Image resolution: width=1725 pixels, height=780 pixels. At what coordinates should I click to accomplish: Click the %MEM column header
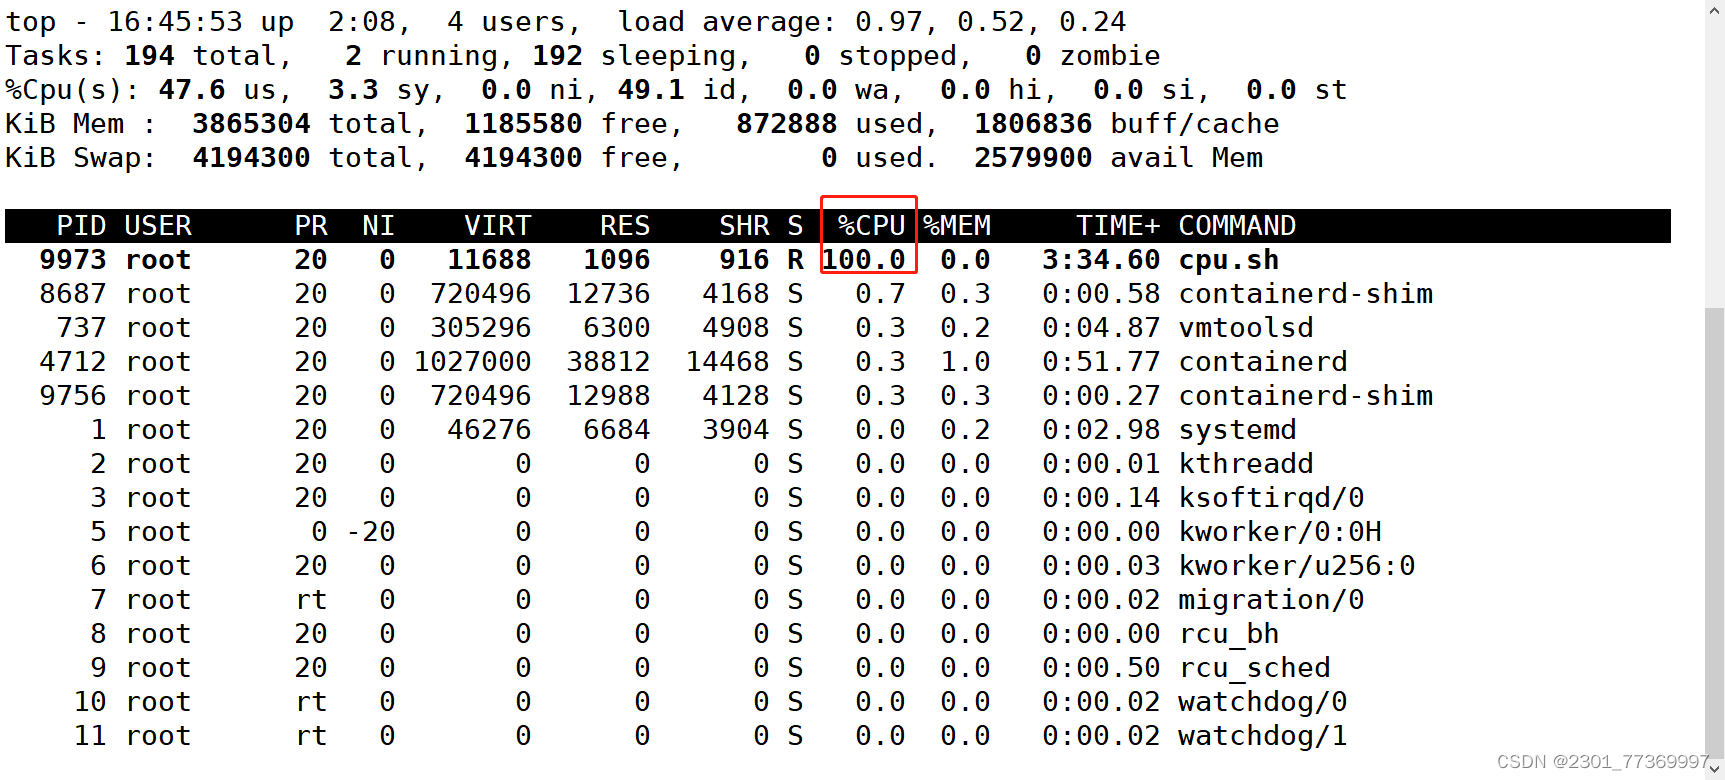(x=956, y=226)
